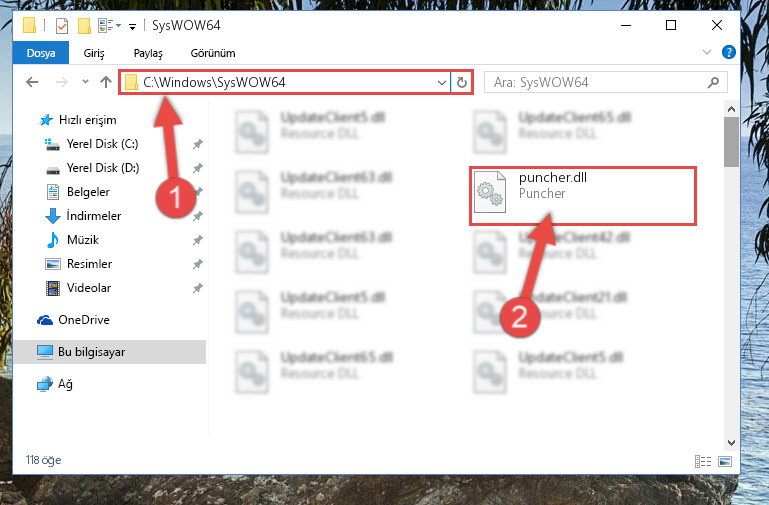769x505 pixels.
Task: Open the recent locations dropdown arrow
Action: click(x=85, y=81)
